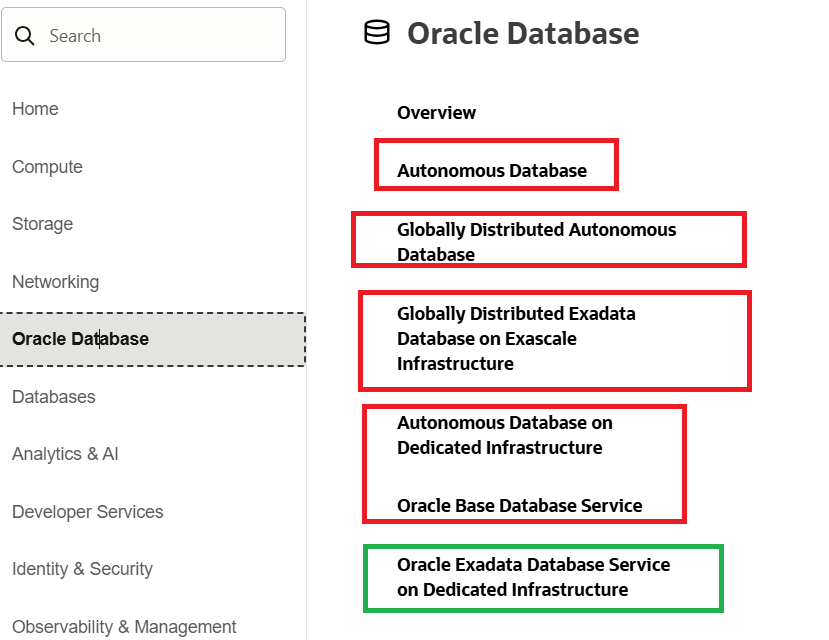Focus the Search input field

[143, 35]
